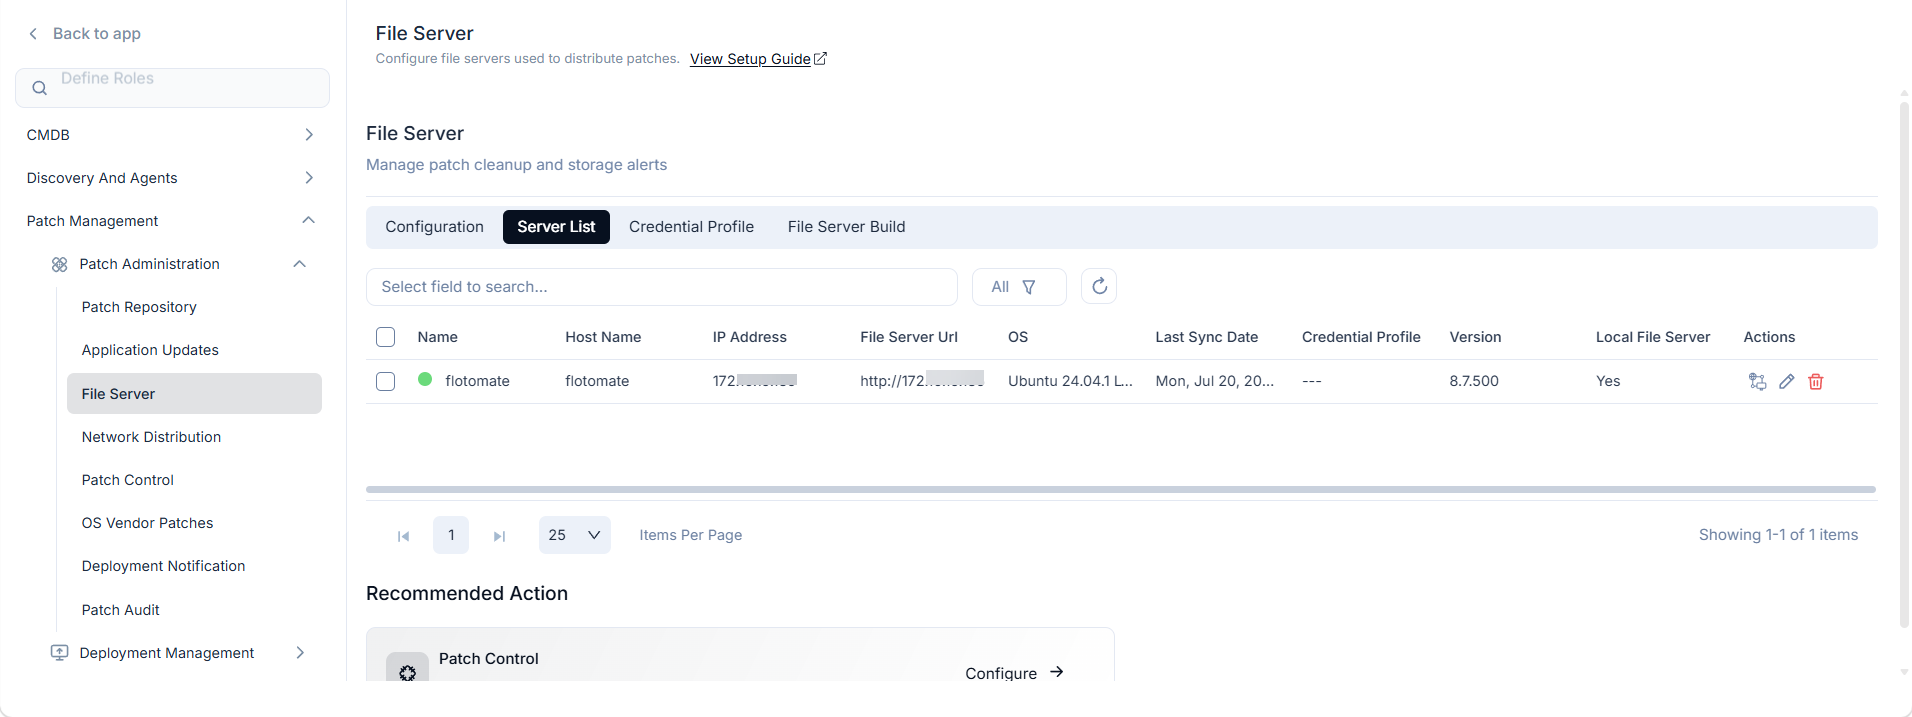
Task: Click the Credential Profile column header
Action: coord(1361,337)
